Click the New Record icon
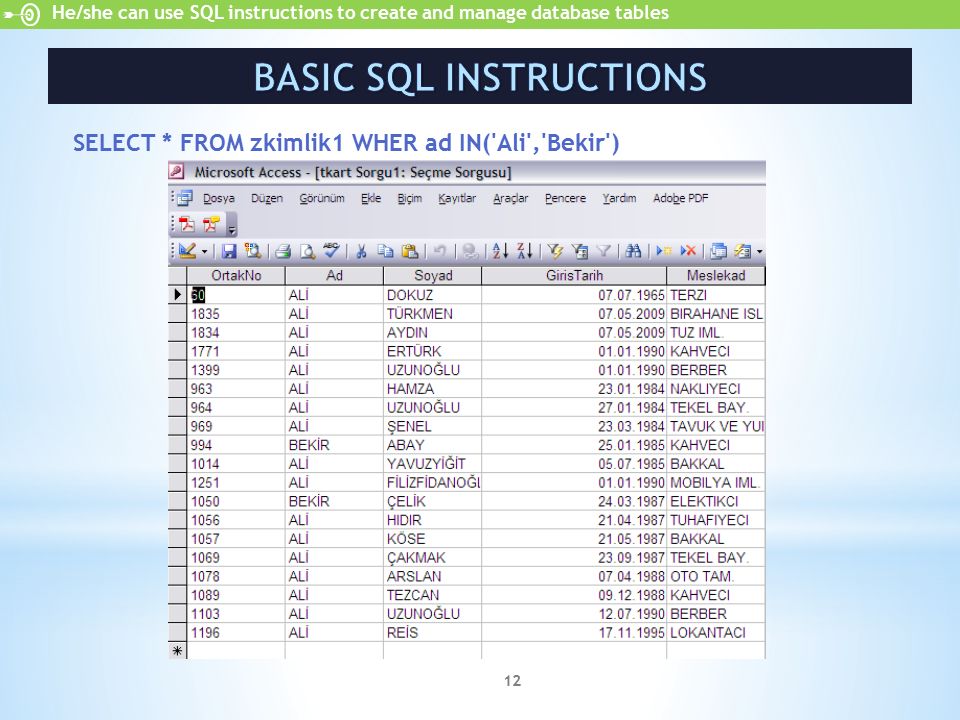 [x=664, y=251]
